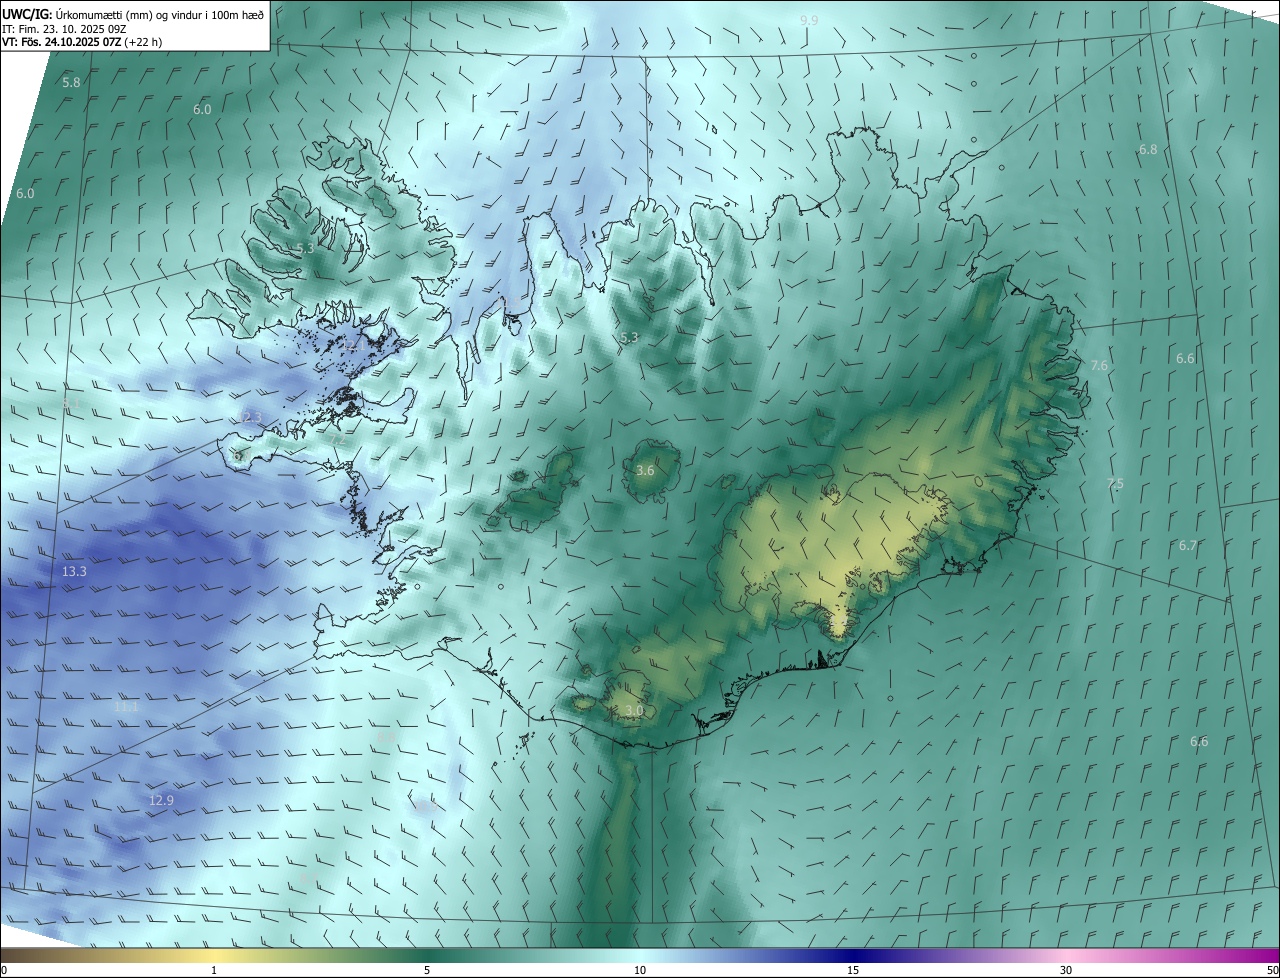Screen dimensions: 1280x978
Task: Click the 3.6 value label over the glacier
Action: coord(645,470)
